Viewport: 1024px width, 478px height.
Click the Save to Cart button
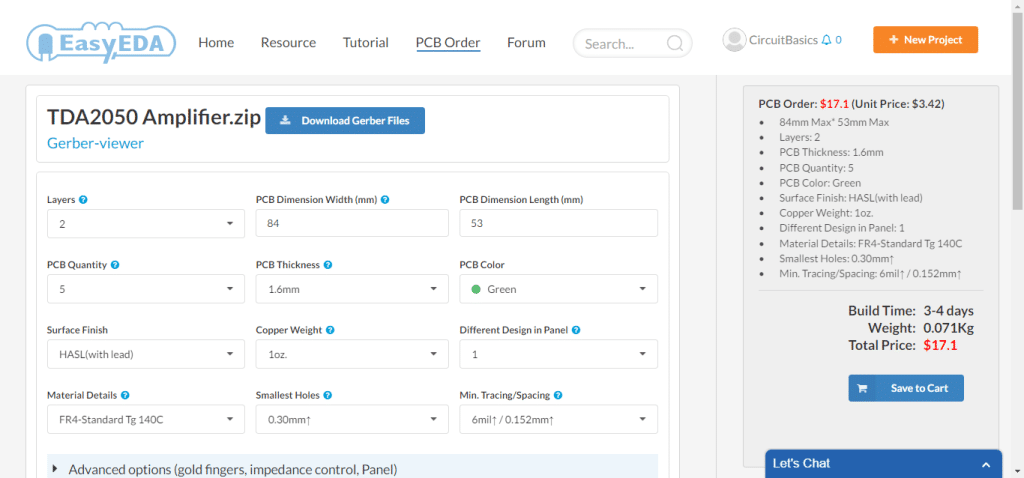pos(906,388)
